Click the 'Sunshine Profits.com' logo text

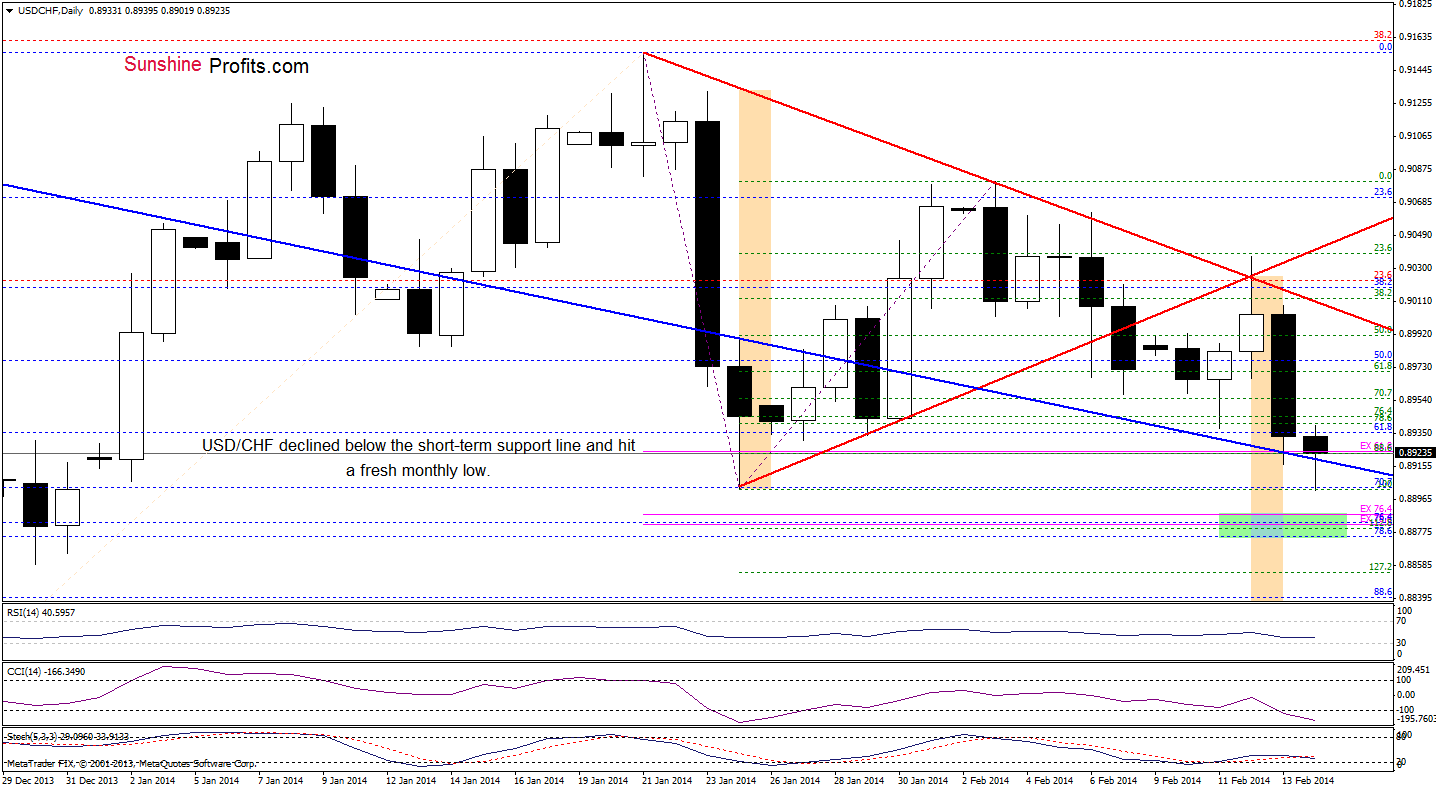217,66
